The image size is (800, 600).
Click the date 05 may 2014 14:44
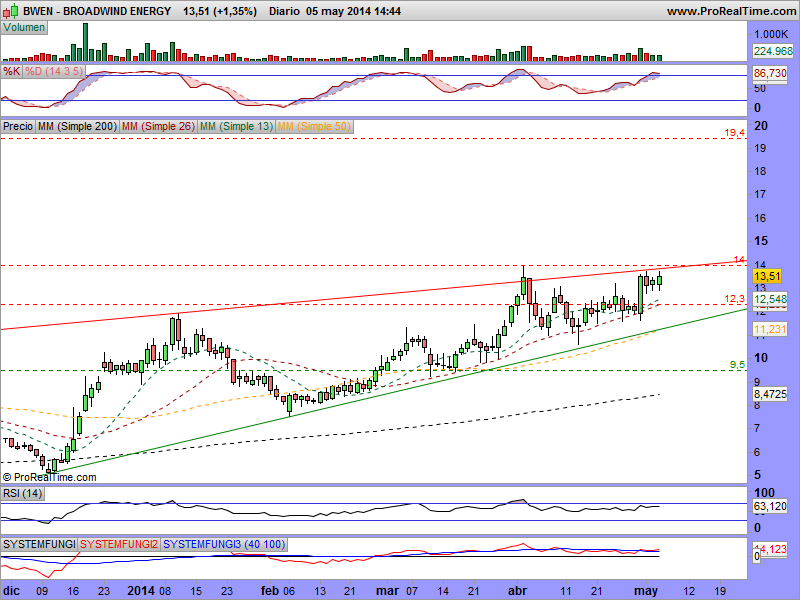[x=354, y=11]
